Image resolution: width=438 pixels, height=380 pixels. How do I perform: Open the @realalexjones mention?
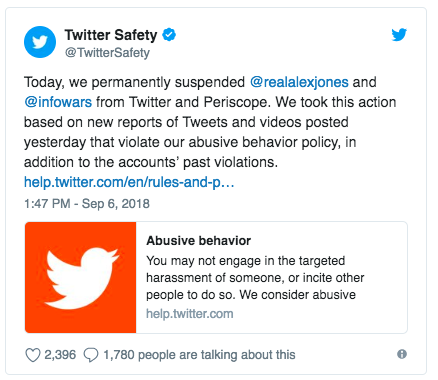point(299,82)
